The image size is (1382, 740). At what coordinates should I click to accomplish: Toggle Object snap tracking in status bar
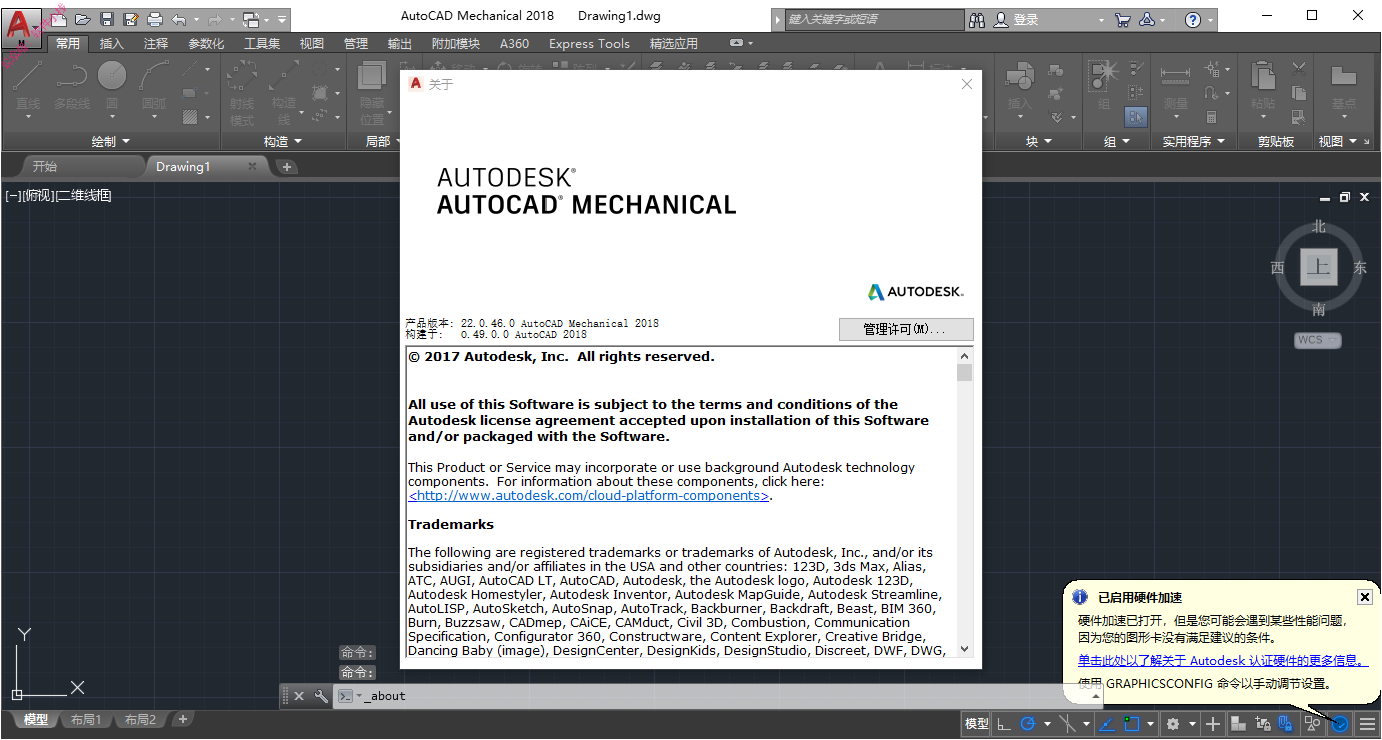click(x=1107, y=724)
